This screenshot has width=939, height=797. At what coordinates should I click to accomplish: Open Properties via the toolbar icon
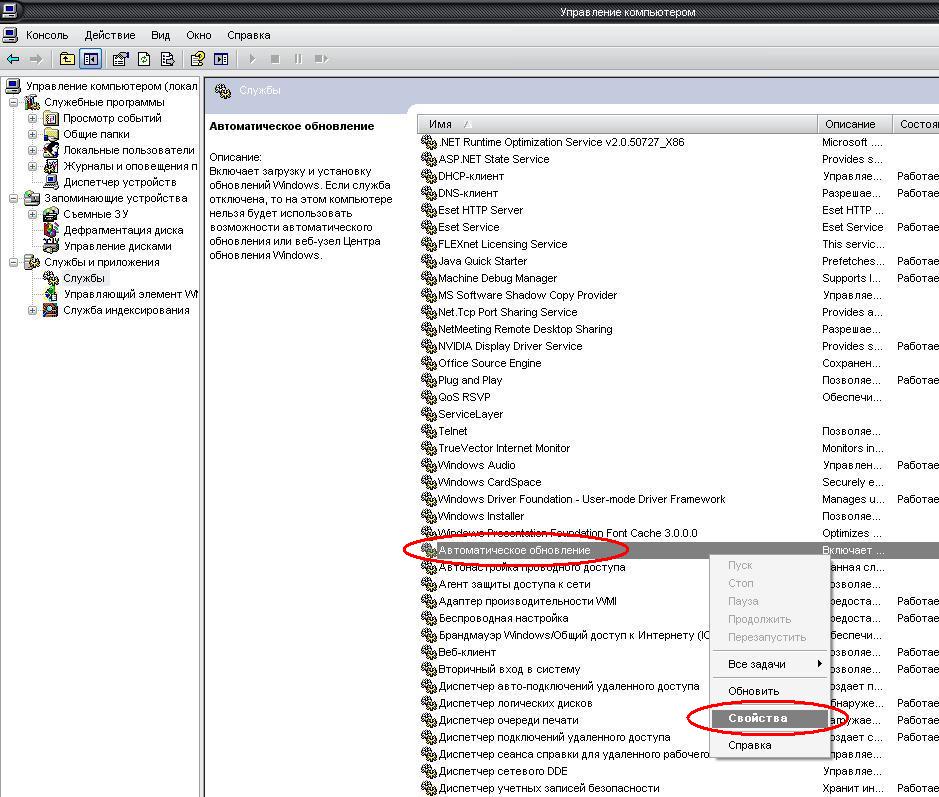click(120, 59)
